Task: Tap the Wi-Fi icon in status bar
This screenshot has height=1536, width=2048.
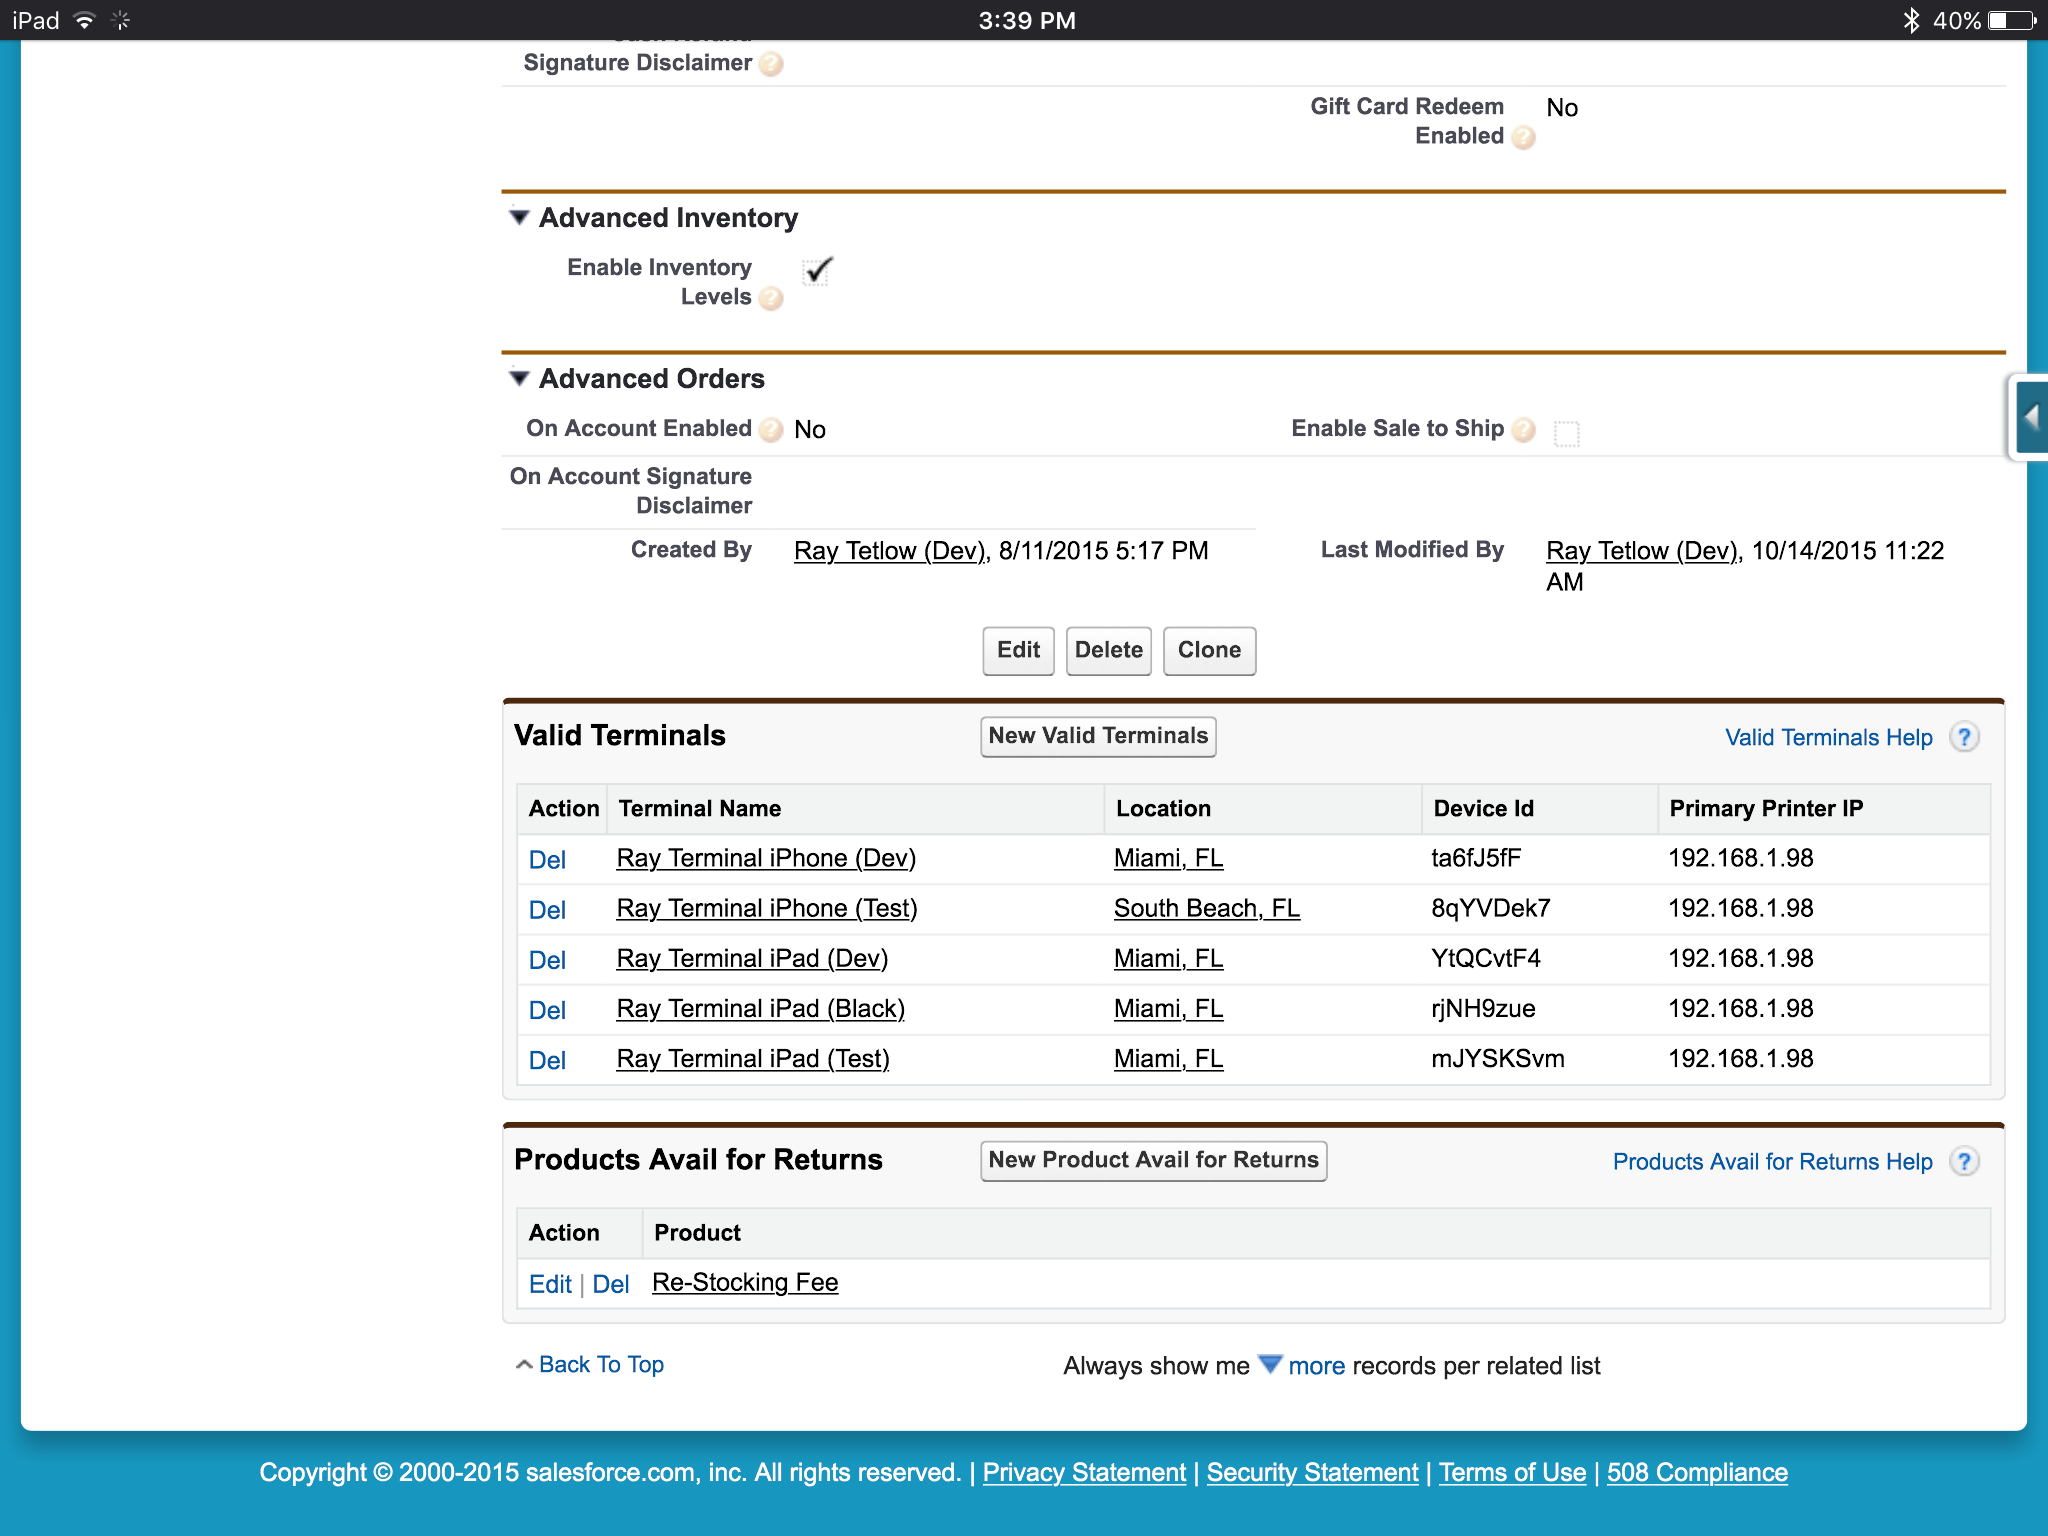Action: 86,20
